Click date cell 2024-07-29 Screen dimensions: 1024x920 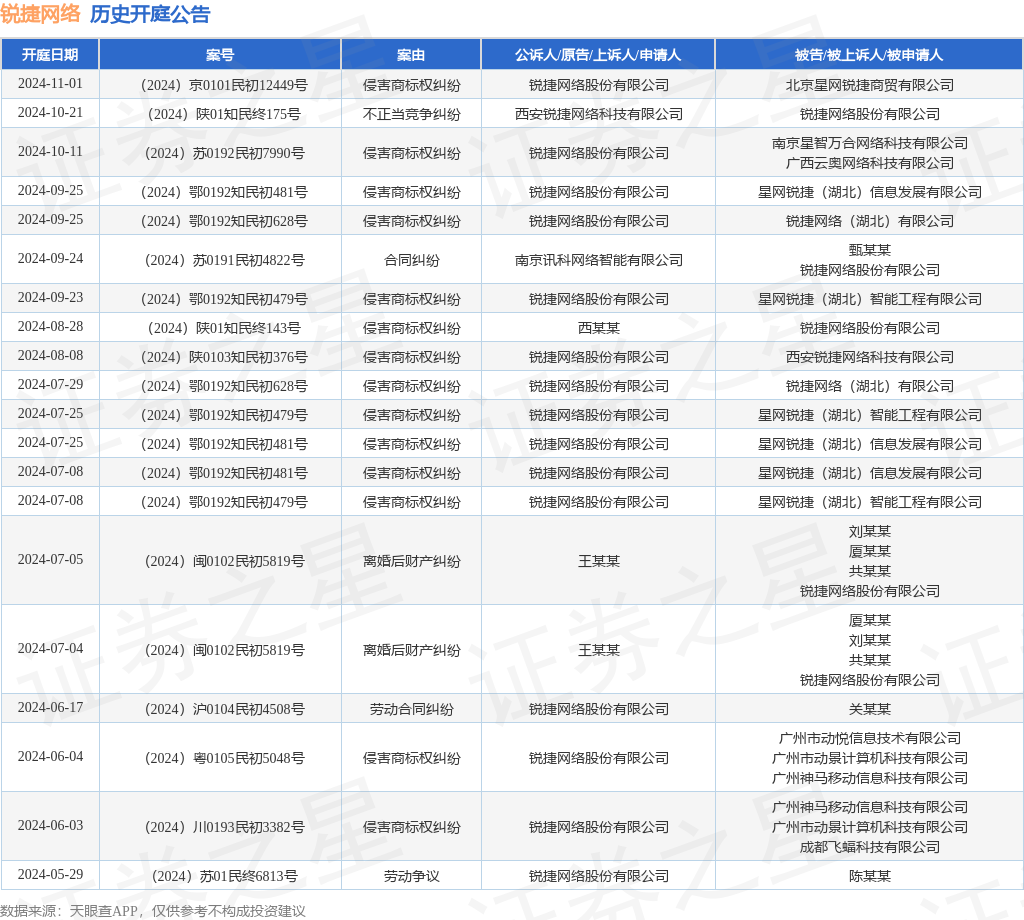pos(50,385)
